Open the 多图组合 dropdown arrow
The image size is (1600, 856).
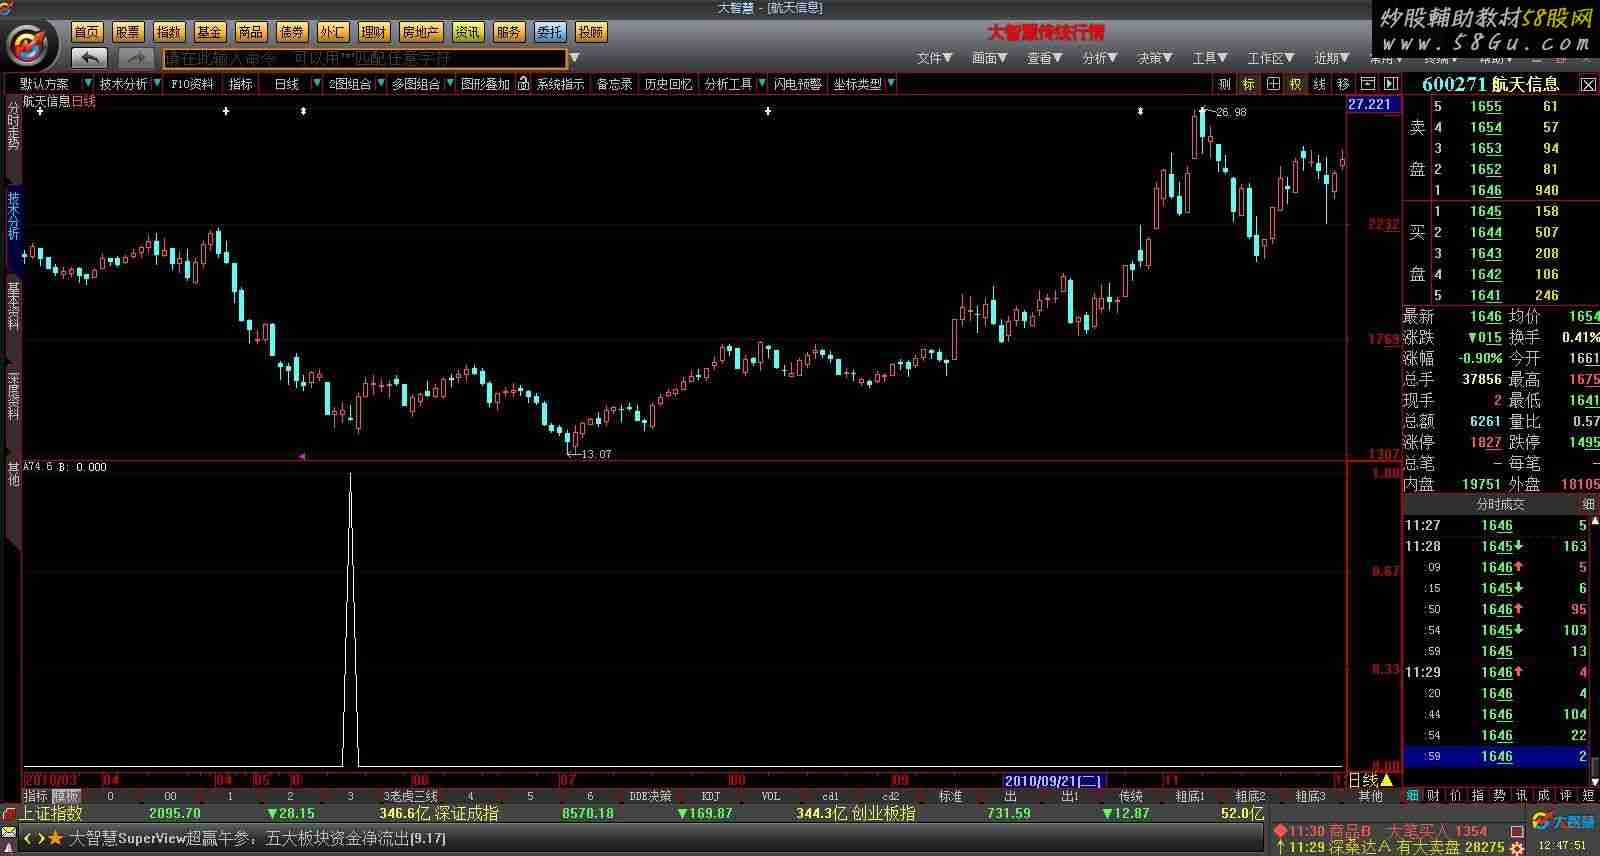click(449, 84)
